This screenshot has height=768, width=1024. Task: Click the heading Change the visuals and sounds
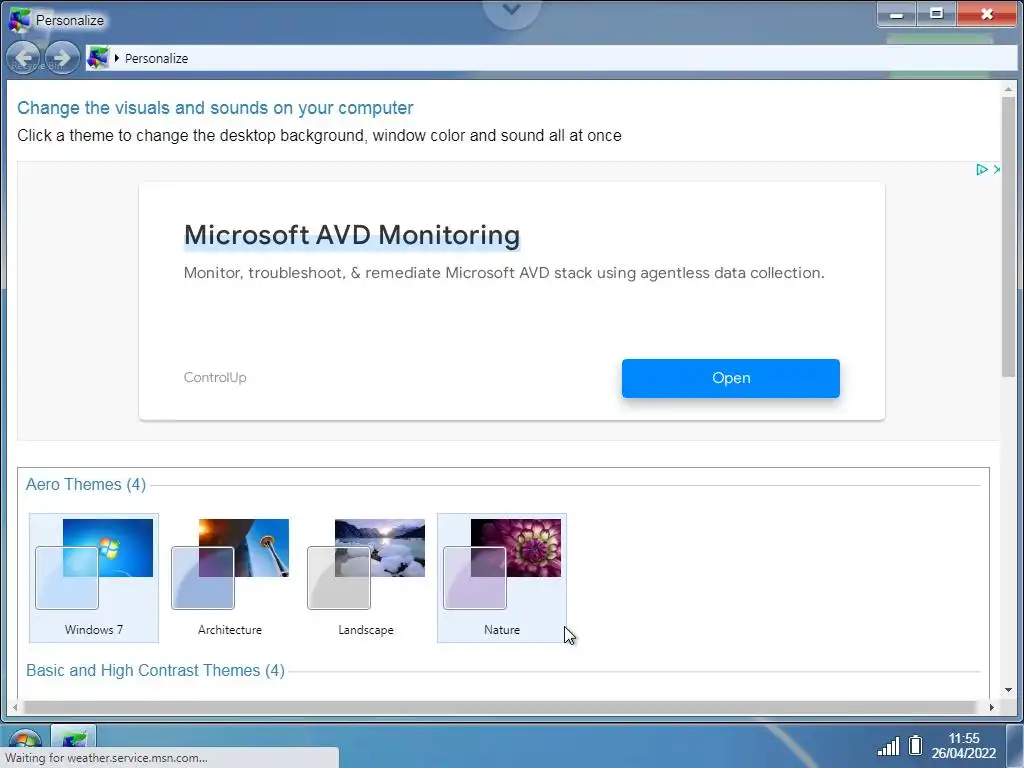tap(215, 108)
